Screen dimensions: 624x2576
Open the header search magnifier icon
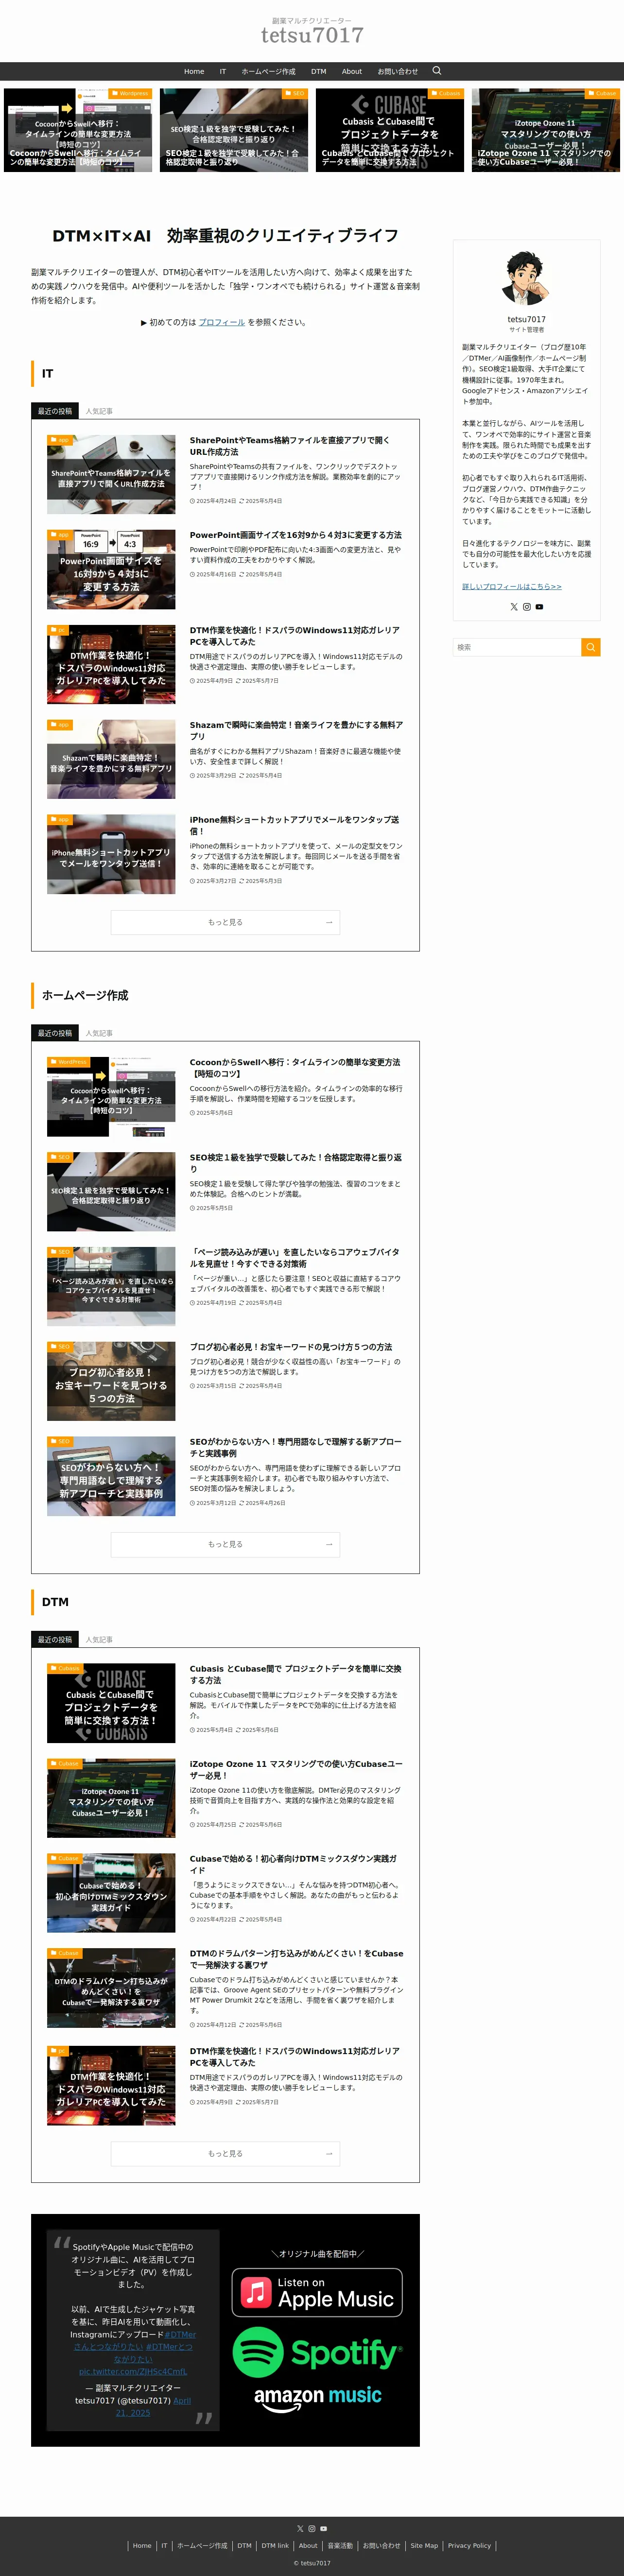click(436, 71)
